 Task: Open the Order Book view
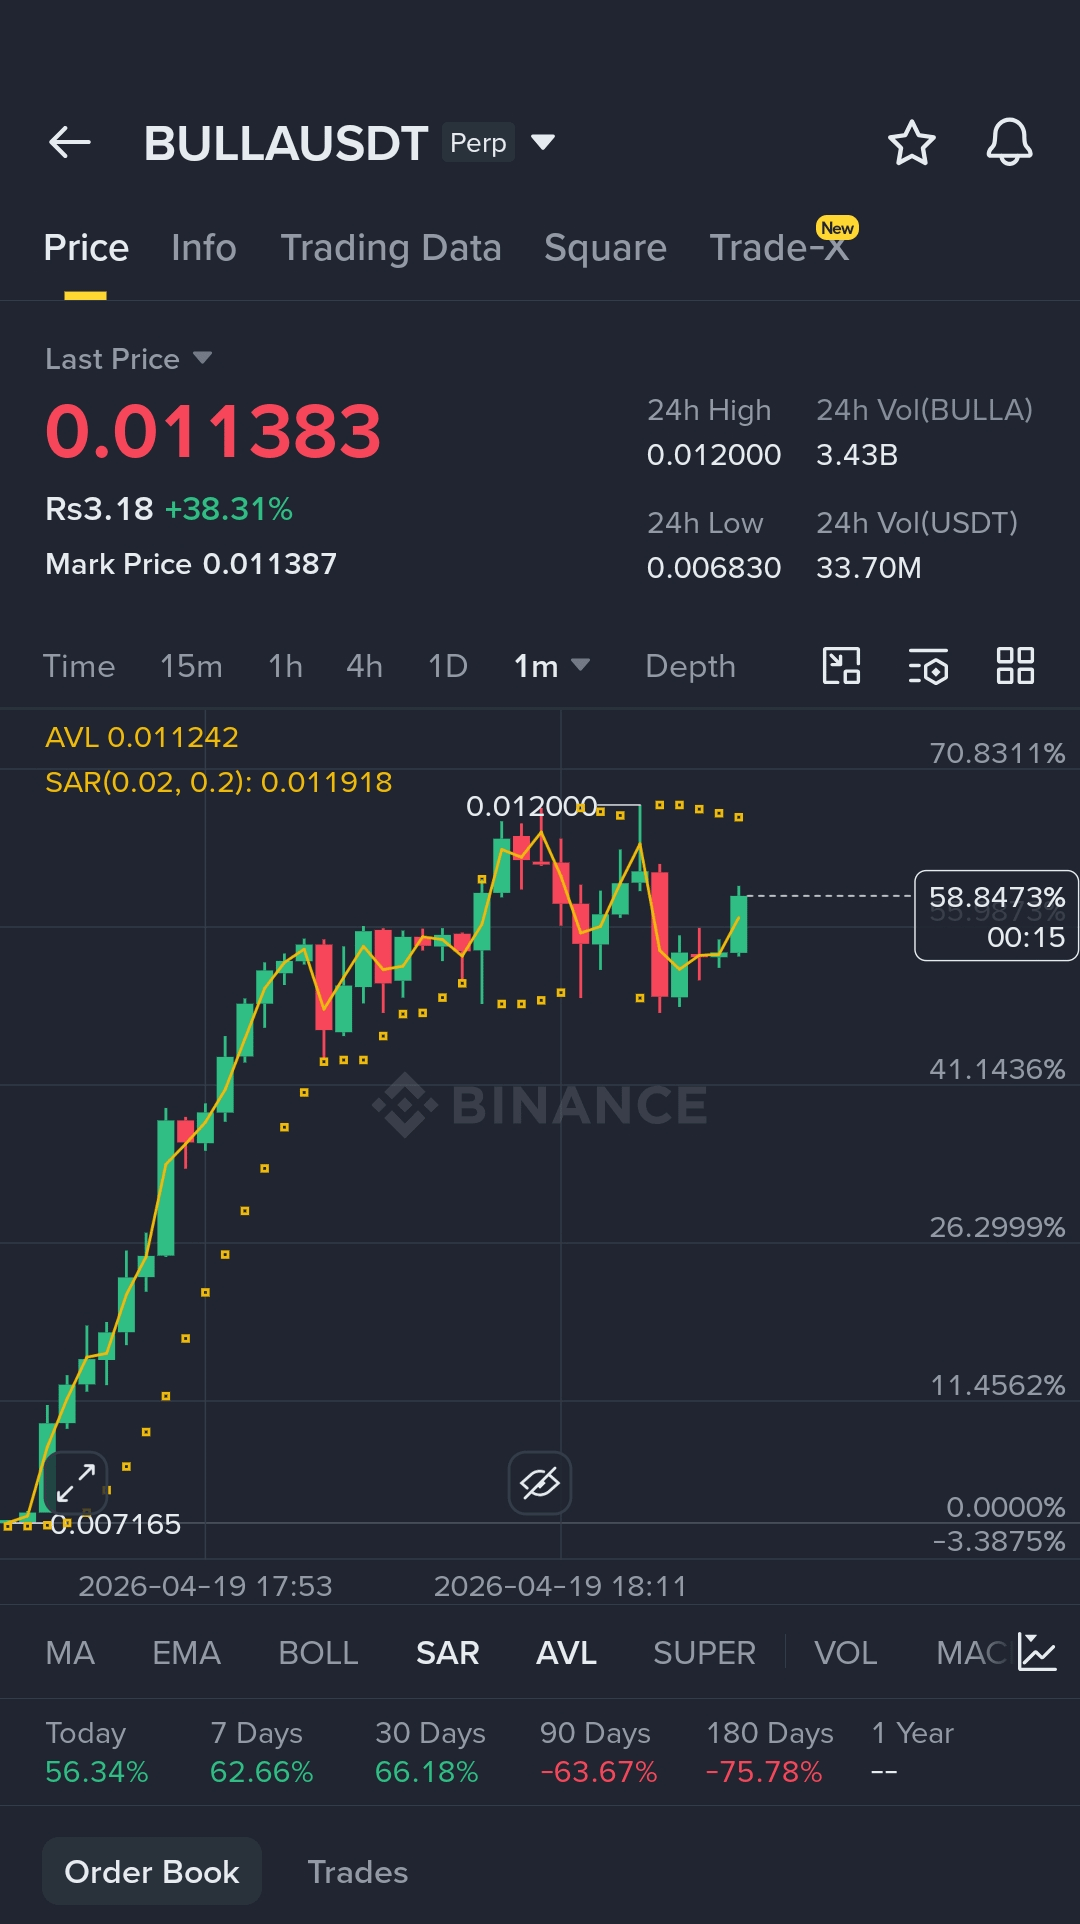tap(152, 1871)
